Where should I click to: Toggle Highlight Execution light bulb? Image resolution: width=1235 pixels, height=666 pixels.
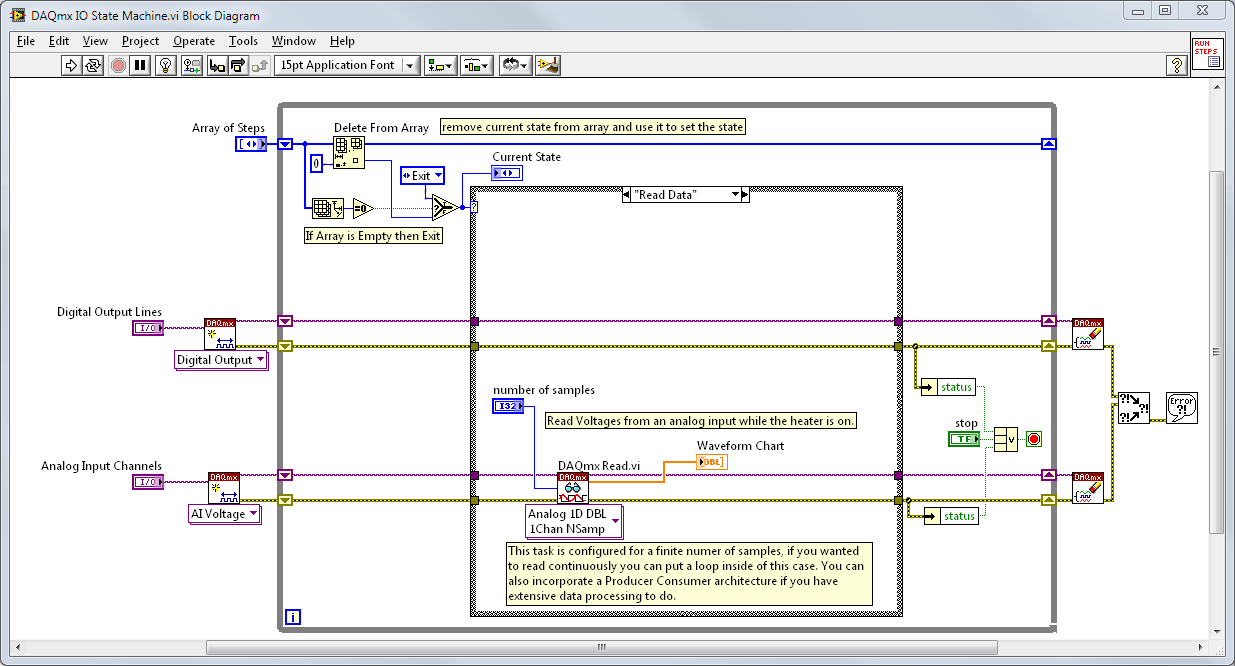click(x=166, y=65)
